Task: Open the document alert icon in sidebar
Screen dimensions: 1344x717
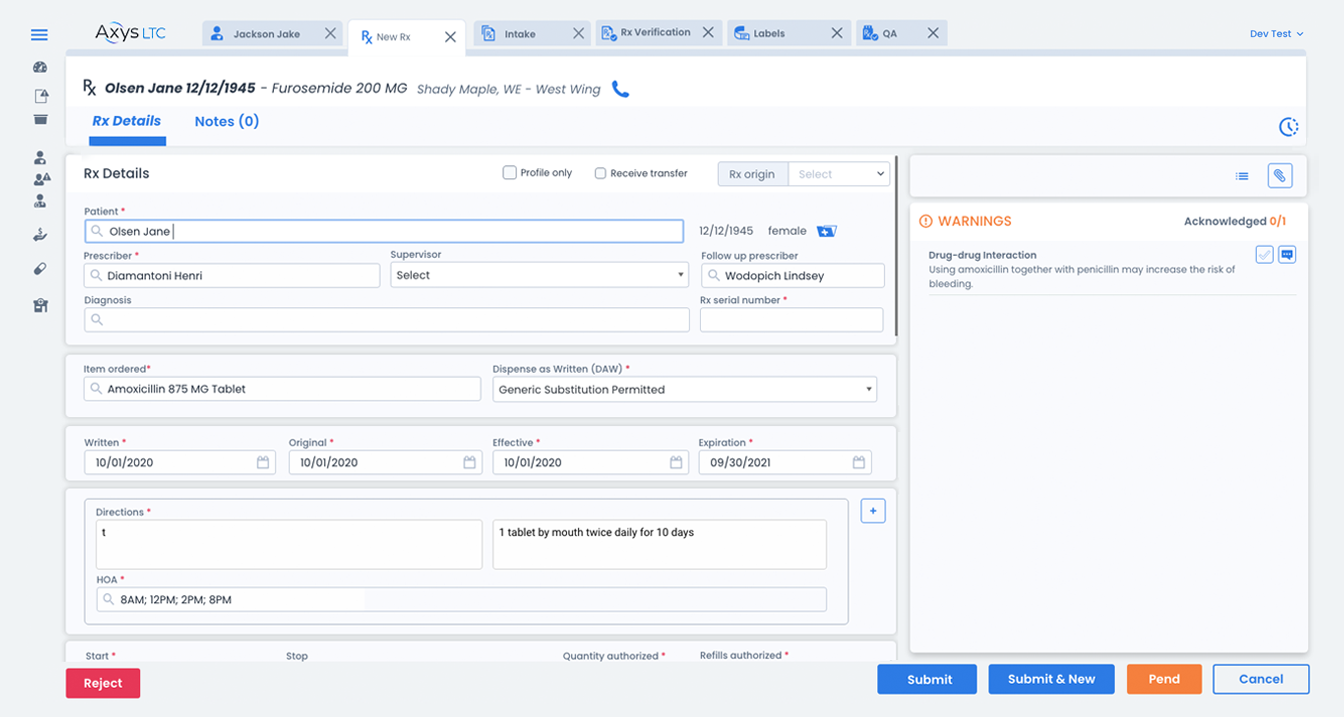Action: pos(41,96)
